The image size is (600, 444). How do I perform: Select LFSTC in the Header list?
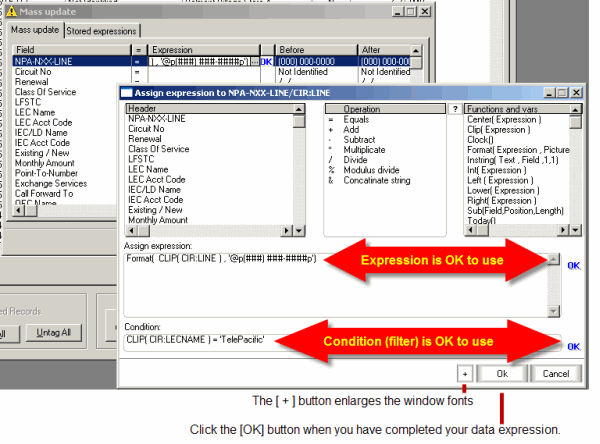coord(141,159)
